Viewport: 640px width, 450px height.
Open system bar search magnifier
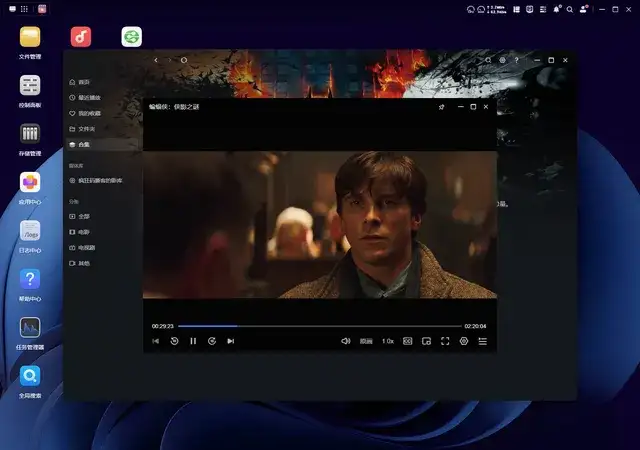click(x=570, y=9)
